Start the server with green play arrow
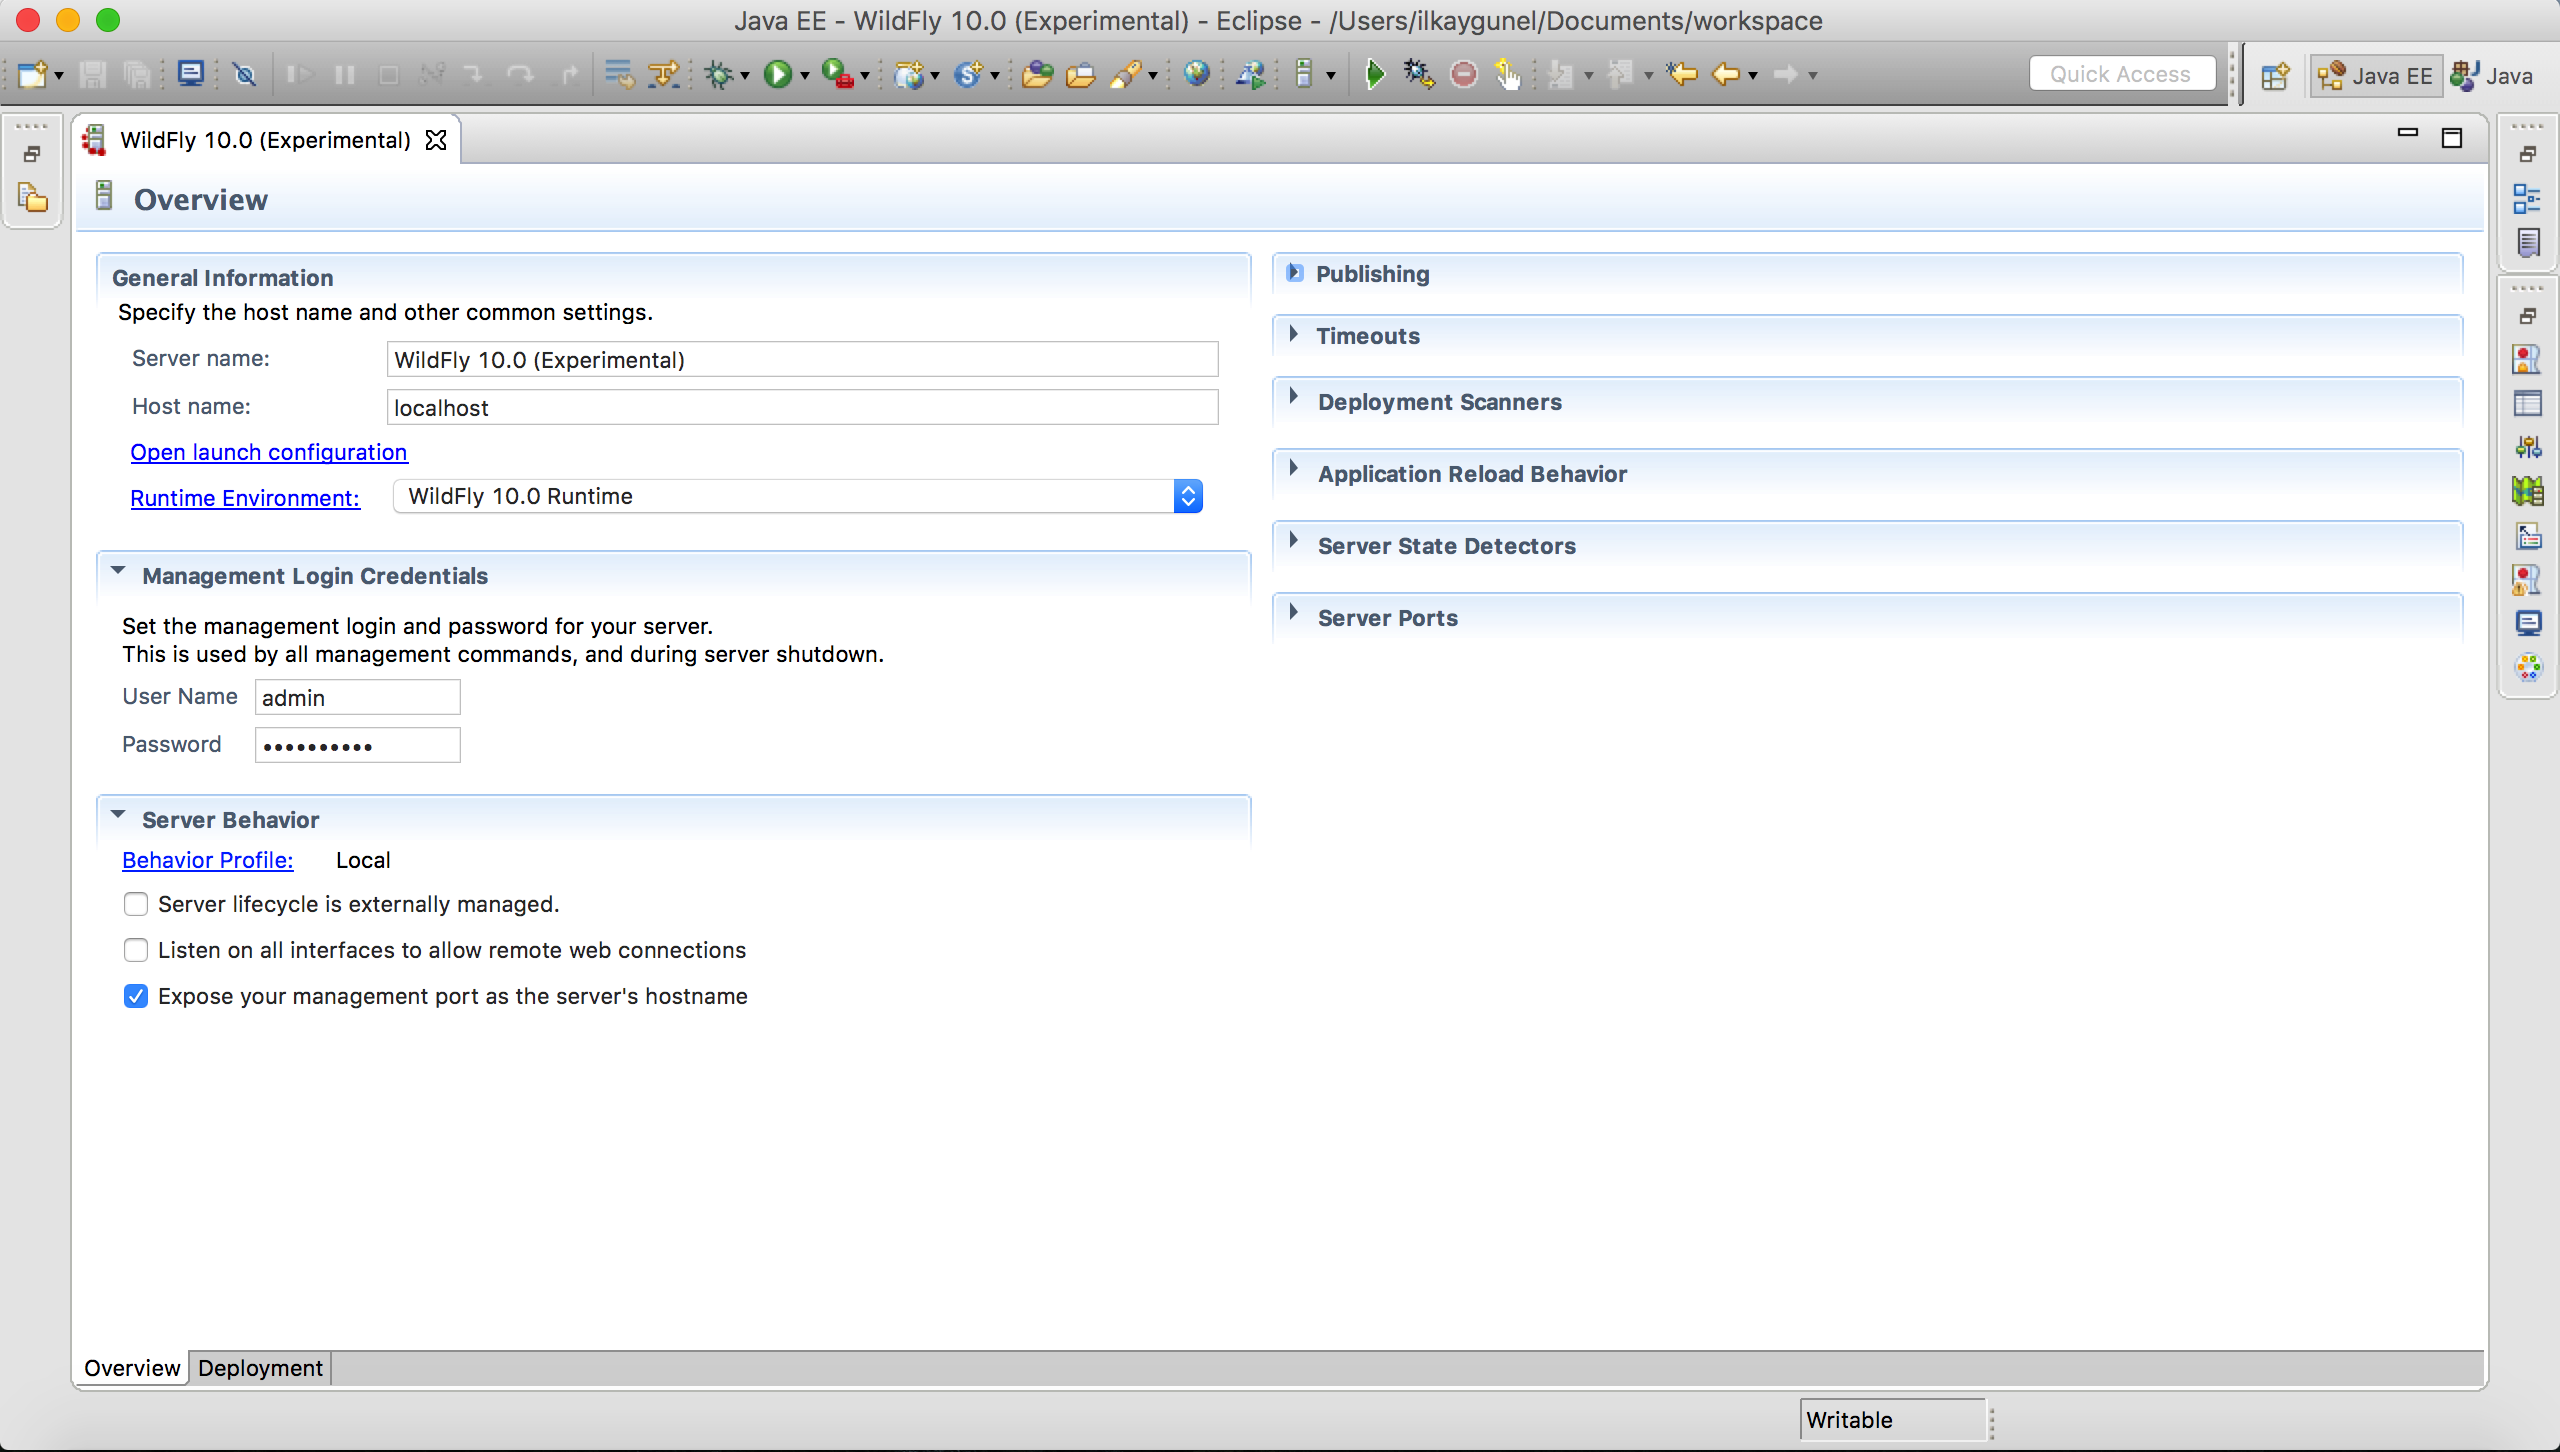This screenshot has width=2560, height=1452. pyautogui.click(x=1375, y=75)
